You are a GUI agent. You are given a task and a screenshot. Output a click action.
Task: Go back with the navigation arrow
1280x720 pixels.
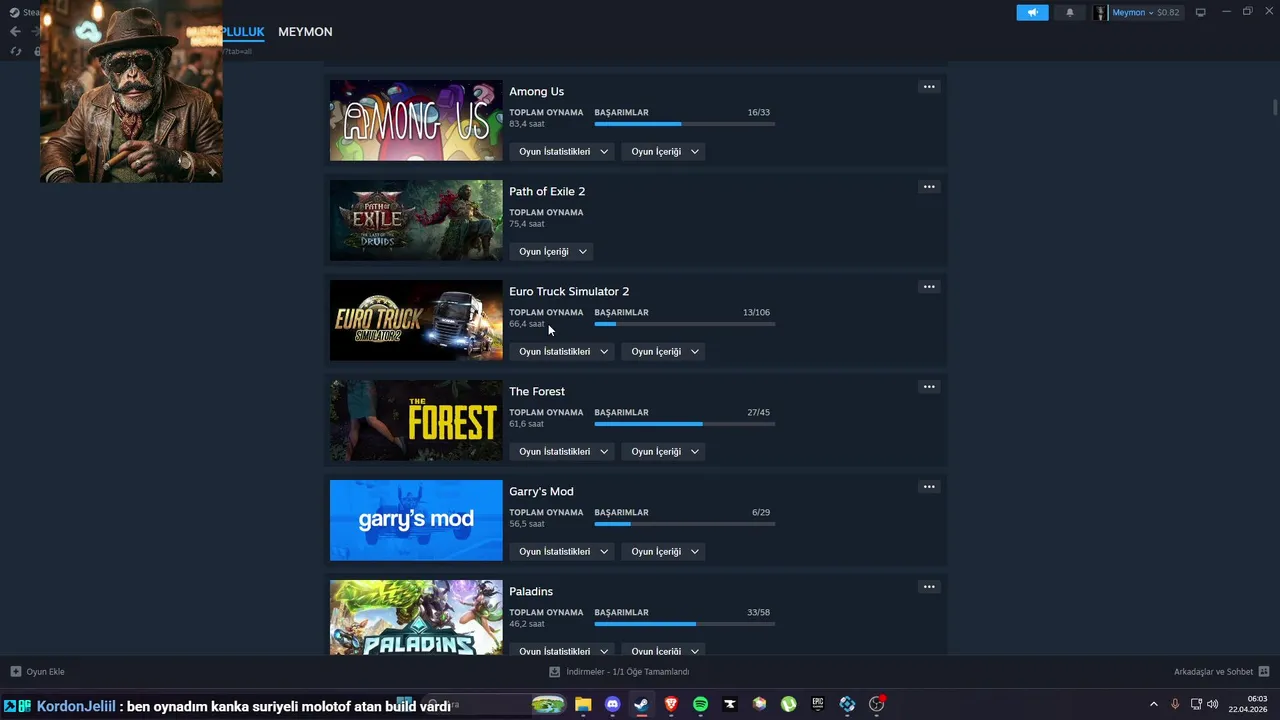15,32
